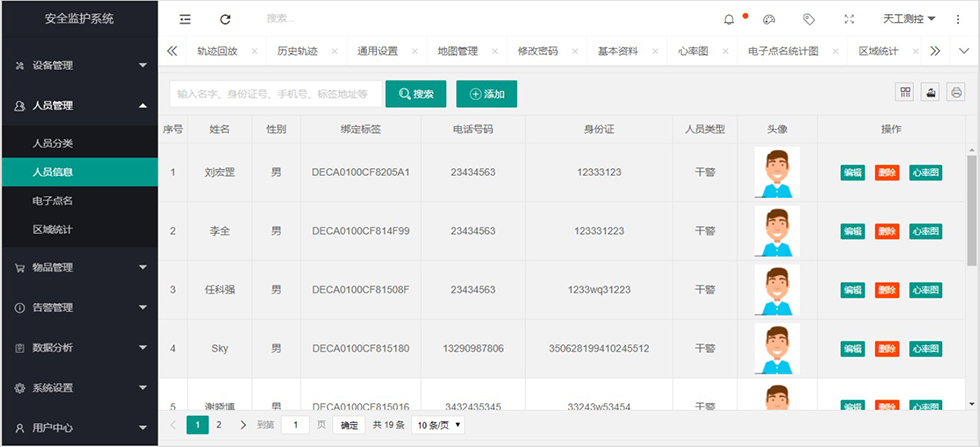Delete the Sky row with 删除
Viewport: 980px width, 447px height.
pyautogui.click(x=887, y=349)
